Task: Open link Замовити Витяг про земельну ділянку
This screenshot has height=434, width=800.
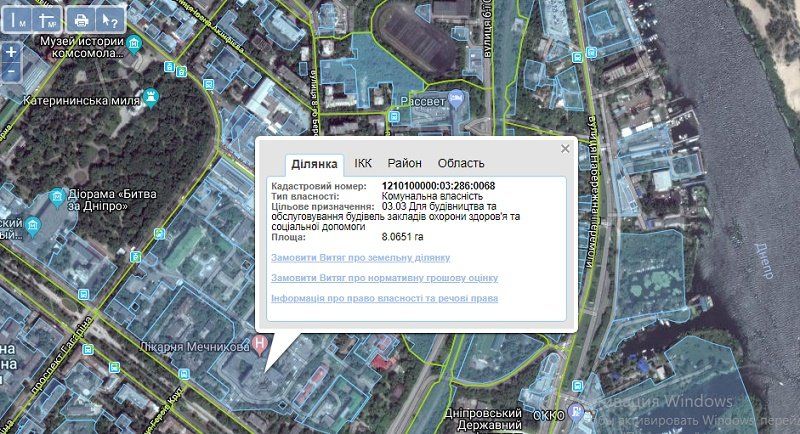Action: pyautogui.click(x=361, y=257)
